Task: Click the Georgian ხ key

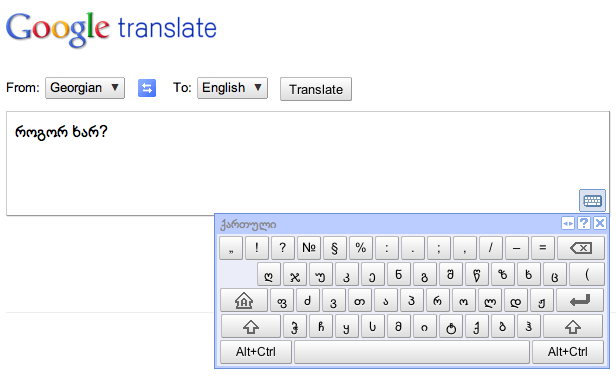Action: point(528,274)
